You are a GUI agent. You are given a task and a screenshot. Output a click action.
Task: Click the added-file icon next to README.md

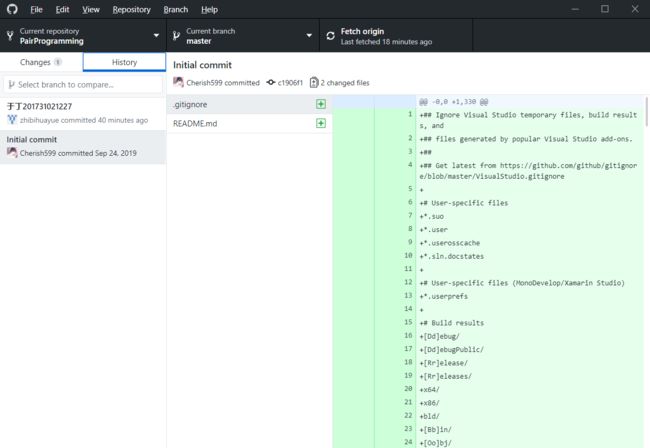(x=320, y=123)
